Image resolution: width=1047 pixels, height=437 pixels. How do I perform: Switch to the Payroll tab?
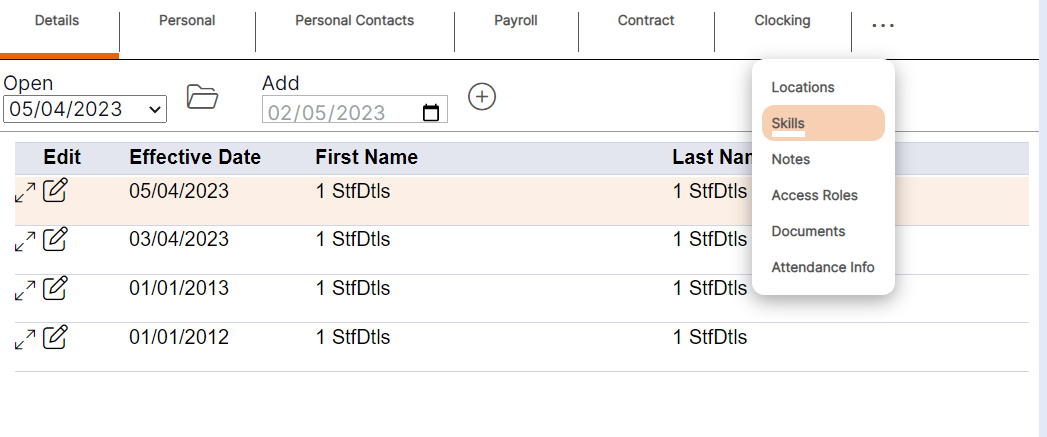coord(516,21)
